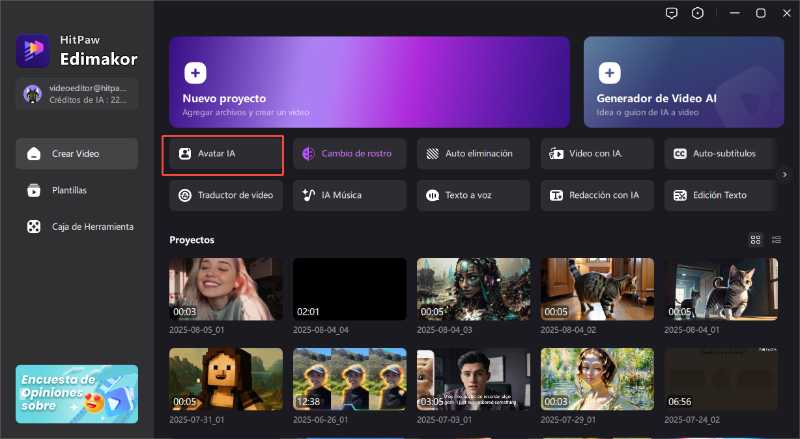The image size is (800, 439).
Task: Open Auto eliminación tool
Action: coord(473,154)
